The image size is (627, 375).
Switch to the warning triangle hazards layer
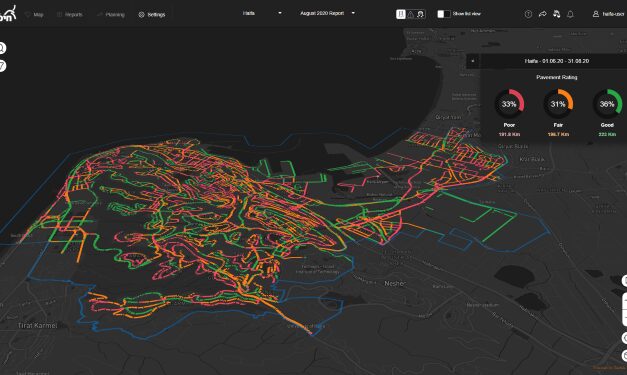click(x=411, y=14)
